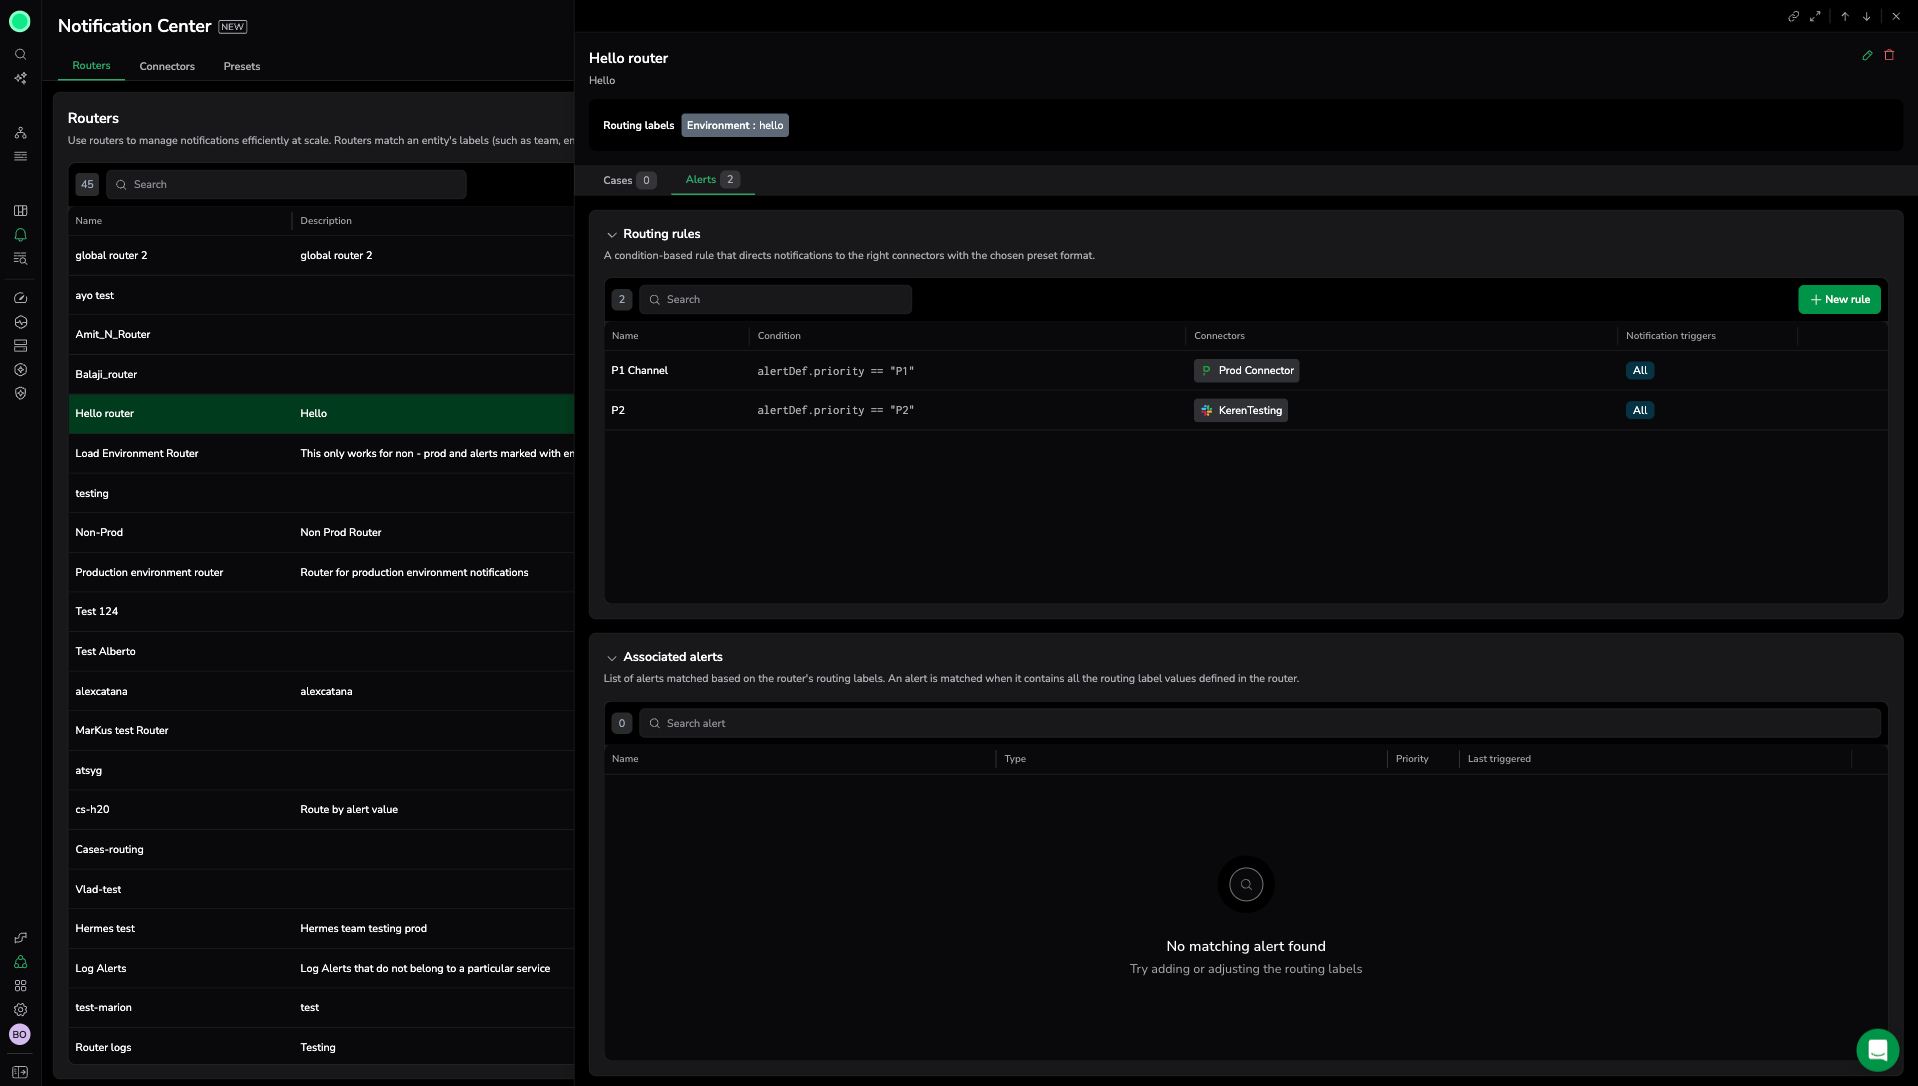Click the green pencil edit router icon

1867,56
